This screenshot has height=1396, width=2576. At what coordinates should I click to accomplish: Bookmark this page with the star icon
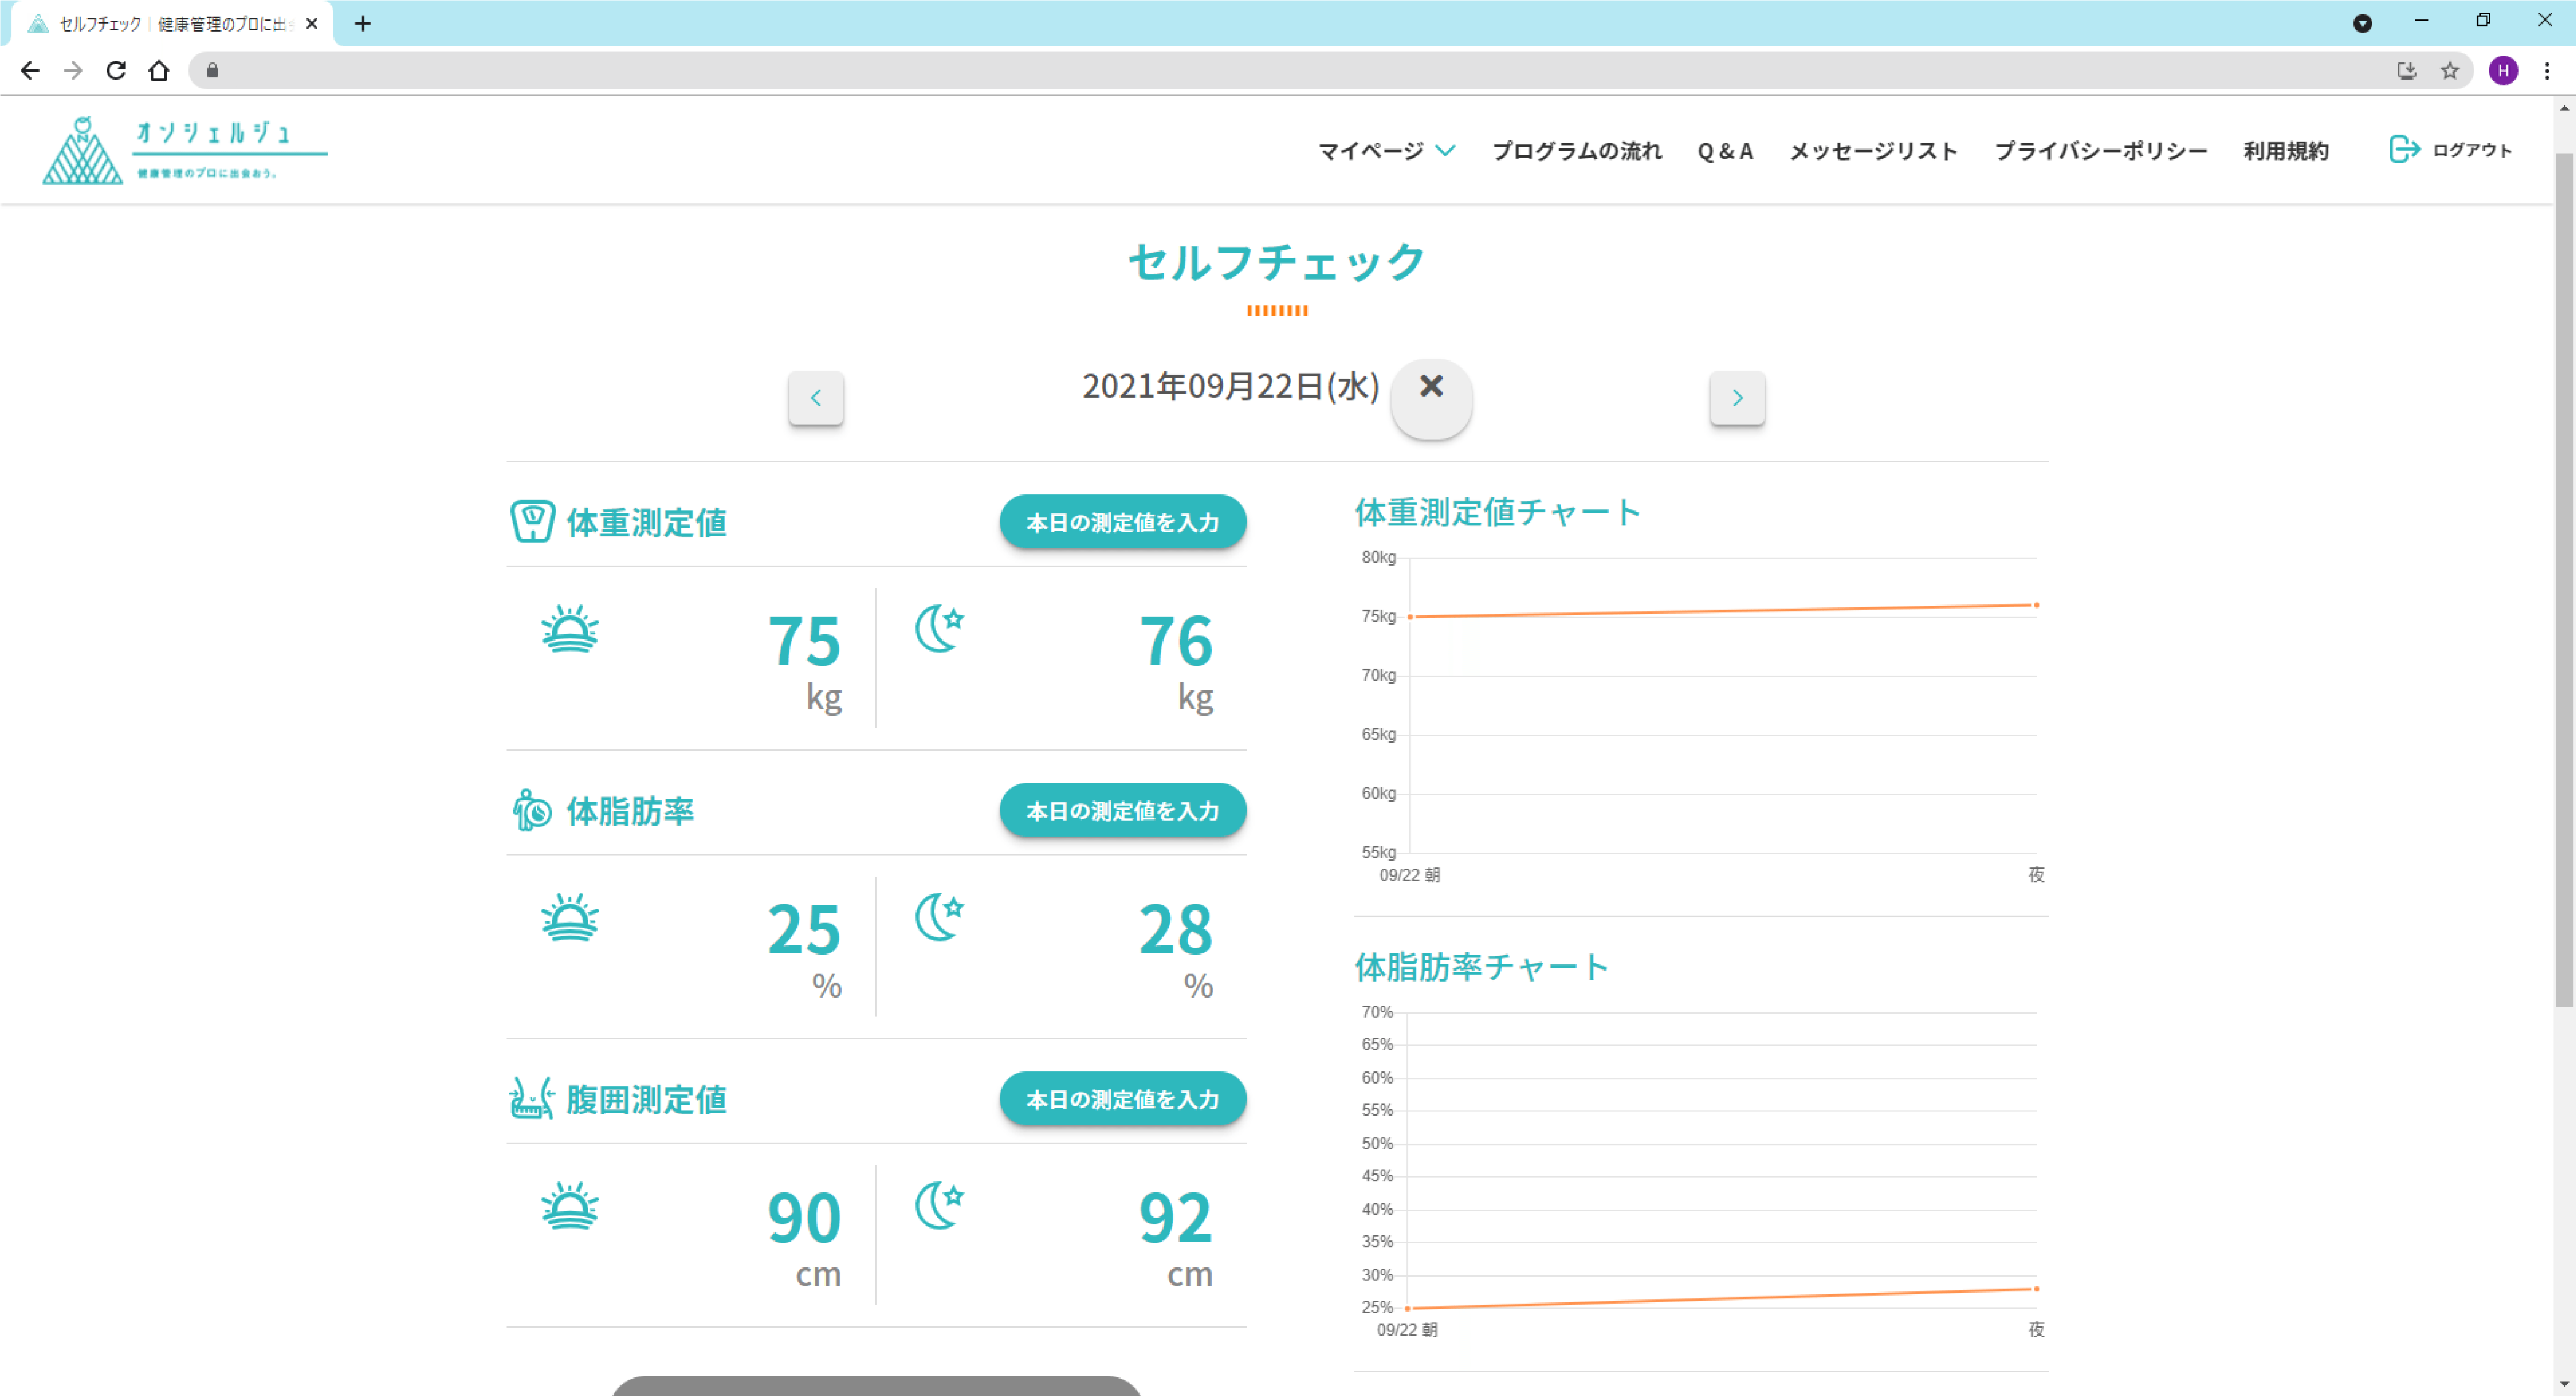(x=2449, y=70)
